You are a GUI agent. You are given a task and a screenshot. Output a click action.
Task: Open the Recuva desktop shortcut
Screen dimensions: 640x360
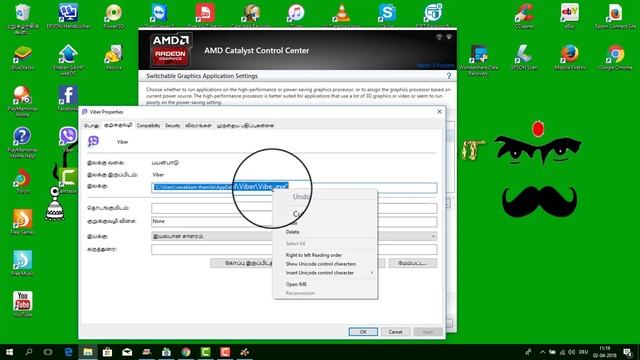[x=114, y=58]
